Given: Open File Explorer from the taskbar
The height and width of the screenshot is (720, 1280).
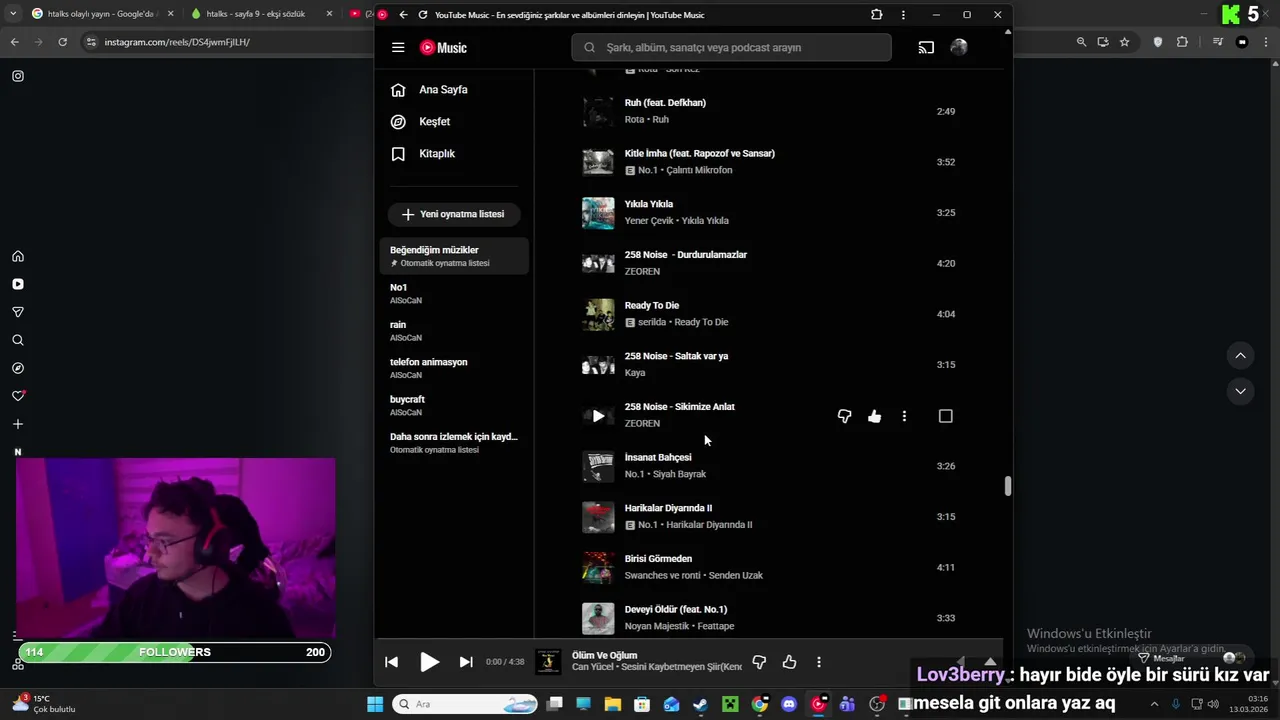Looking at the screenshot, I should click(613, 704).
